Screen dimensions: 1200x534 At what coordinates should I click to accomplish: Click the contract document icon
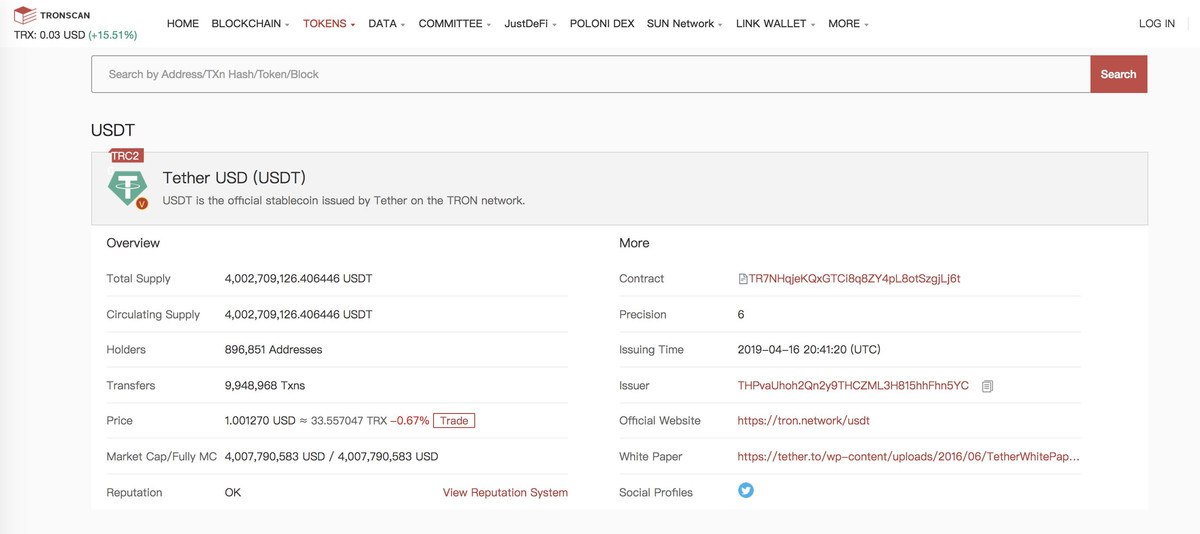[742, 279]
